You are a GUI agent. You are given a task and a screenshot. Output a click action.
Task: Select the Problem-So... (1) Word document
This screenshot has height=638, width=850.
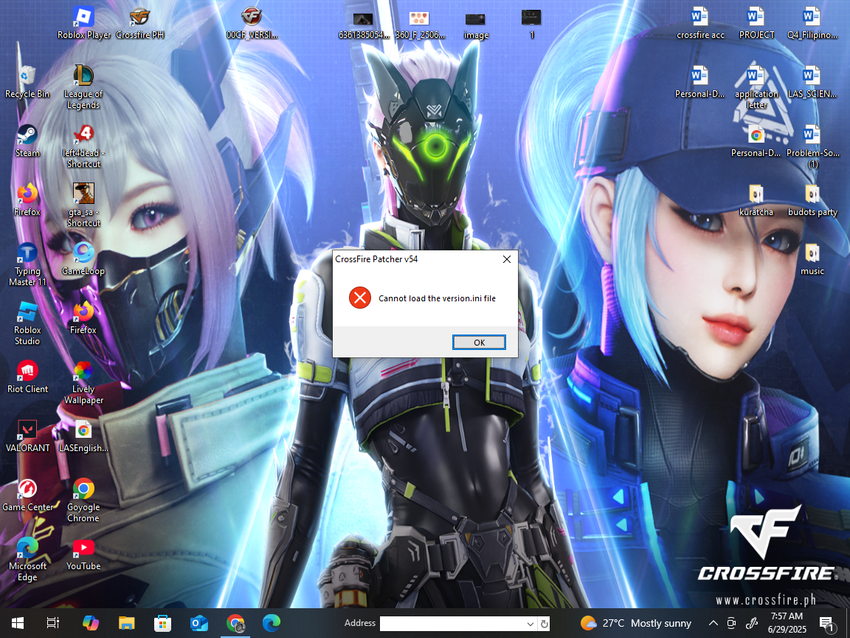point(812,146)
